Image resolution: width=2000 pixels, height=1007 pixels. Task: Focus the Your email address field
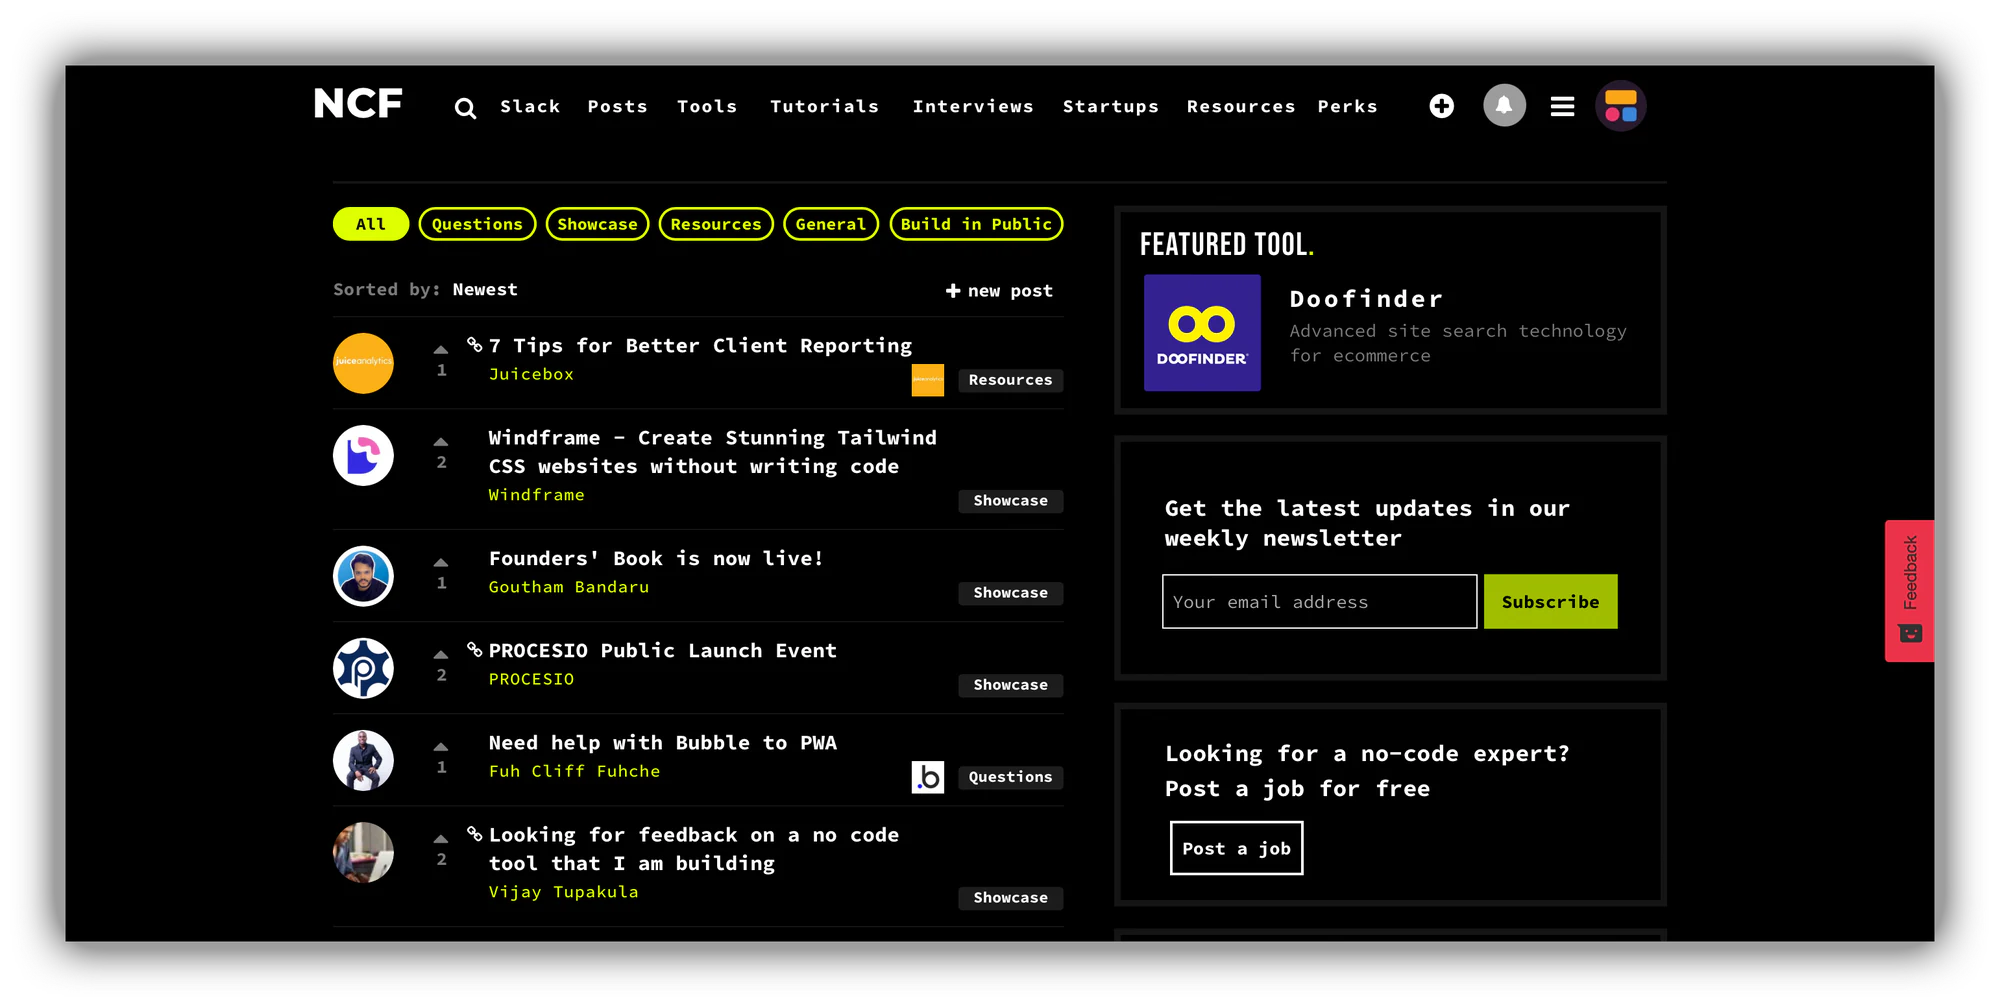[1319, 602]
